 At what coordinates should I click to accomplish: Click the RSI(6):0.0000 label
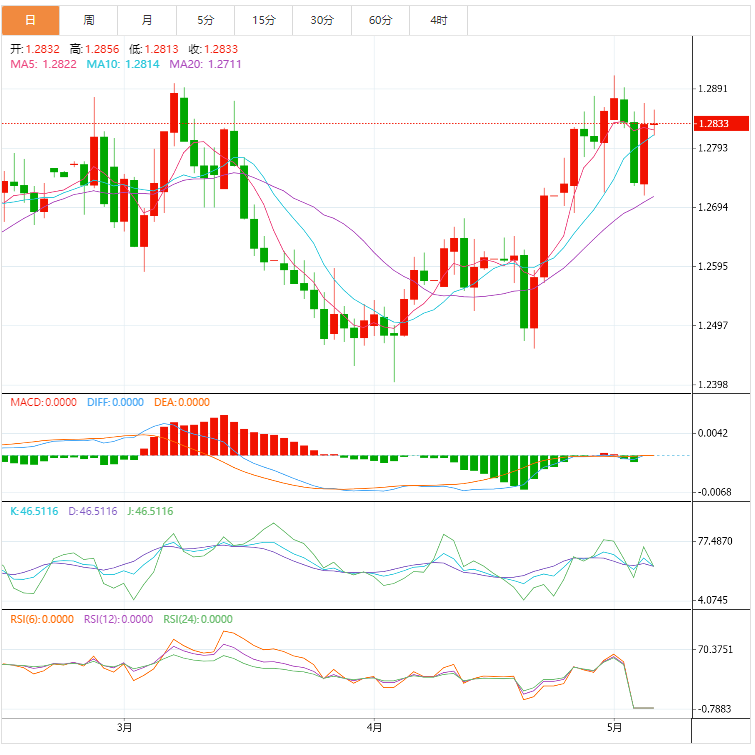42,619
